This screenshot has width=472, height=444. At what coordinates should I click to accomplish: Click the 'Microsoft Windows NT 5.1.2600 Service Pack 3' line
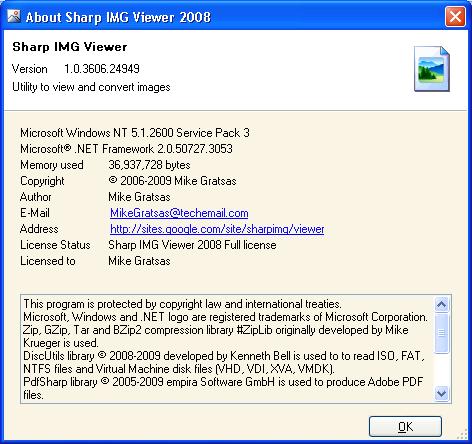tap(135, 133)
